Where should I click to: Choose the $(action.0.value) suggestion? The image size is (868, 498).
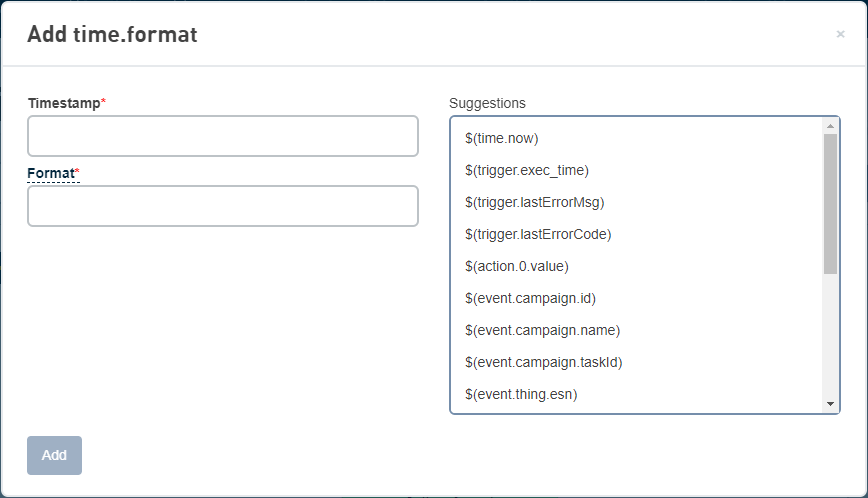point(517,266)
